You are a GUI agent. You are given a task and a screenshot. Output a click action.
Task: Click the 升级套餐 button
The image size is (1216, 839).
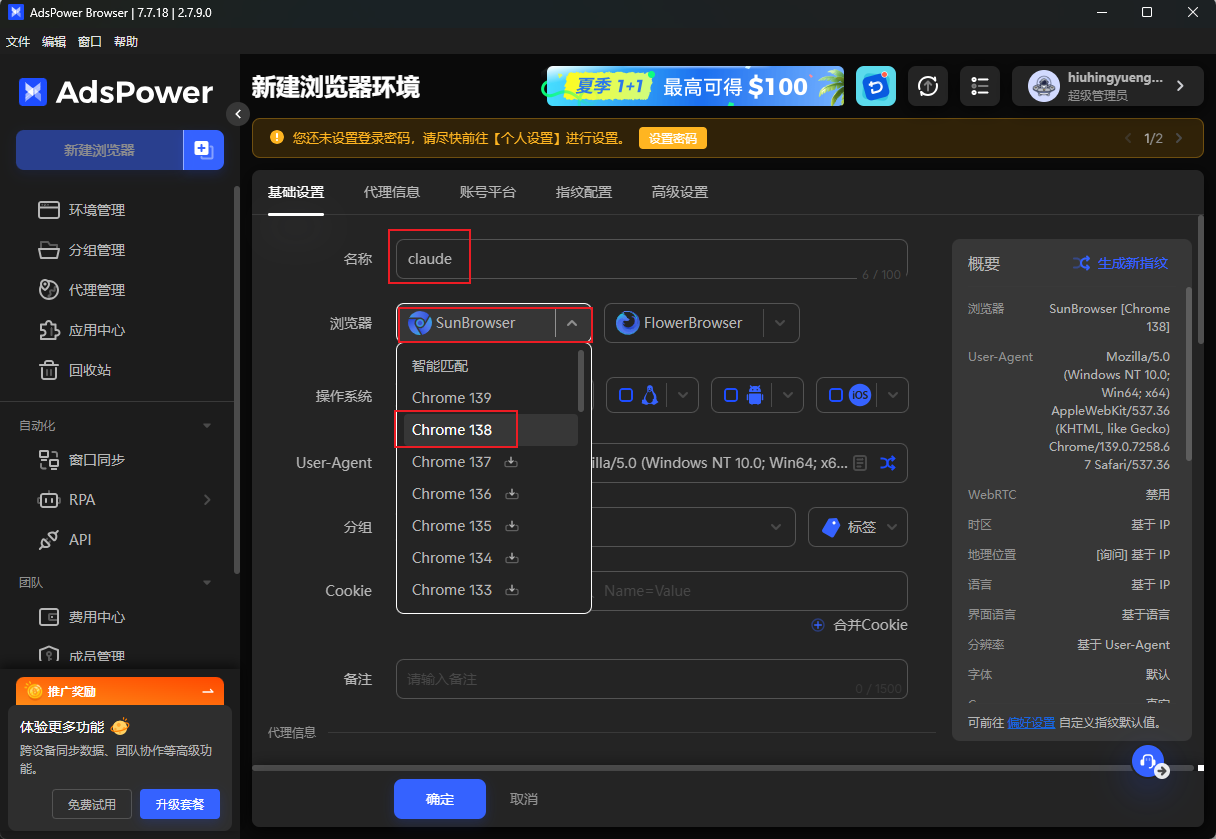[x=180, y=804]
